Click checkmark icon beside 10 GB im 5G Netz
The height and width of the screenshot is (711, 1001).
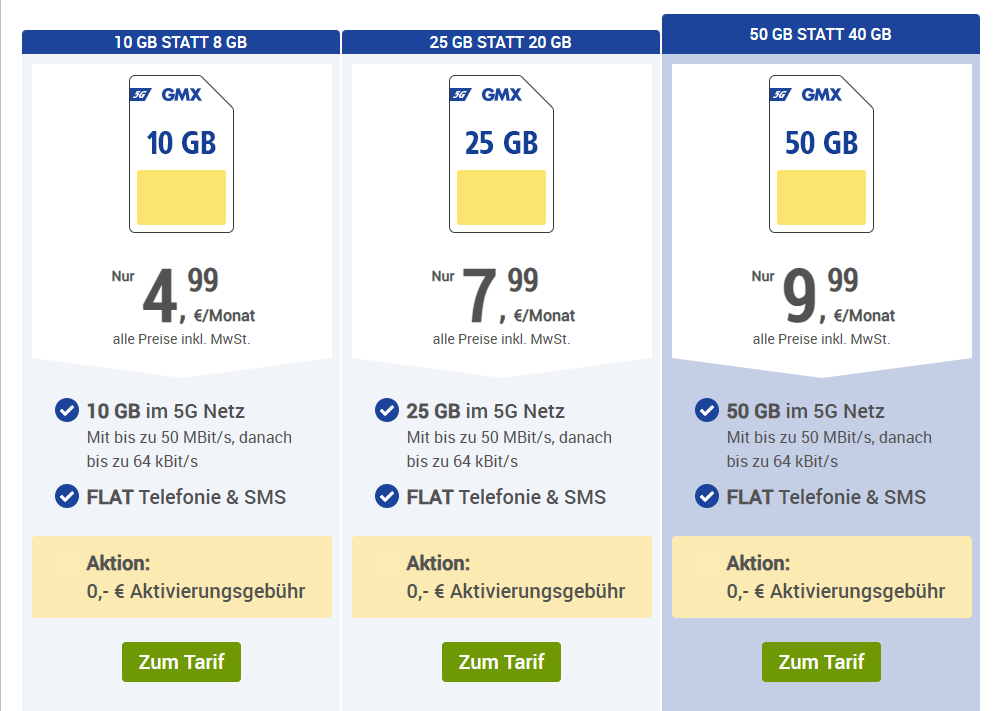(x=67, y=410)
